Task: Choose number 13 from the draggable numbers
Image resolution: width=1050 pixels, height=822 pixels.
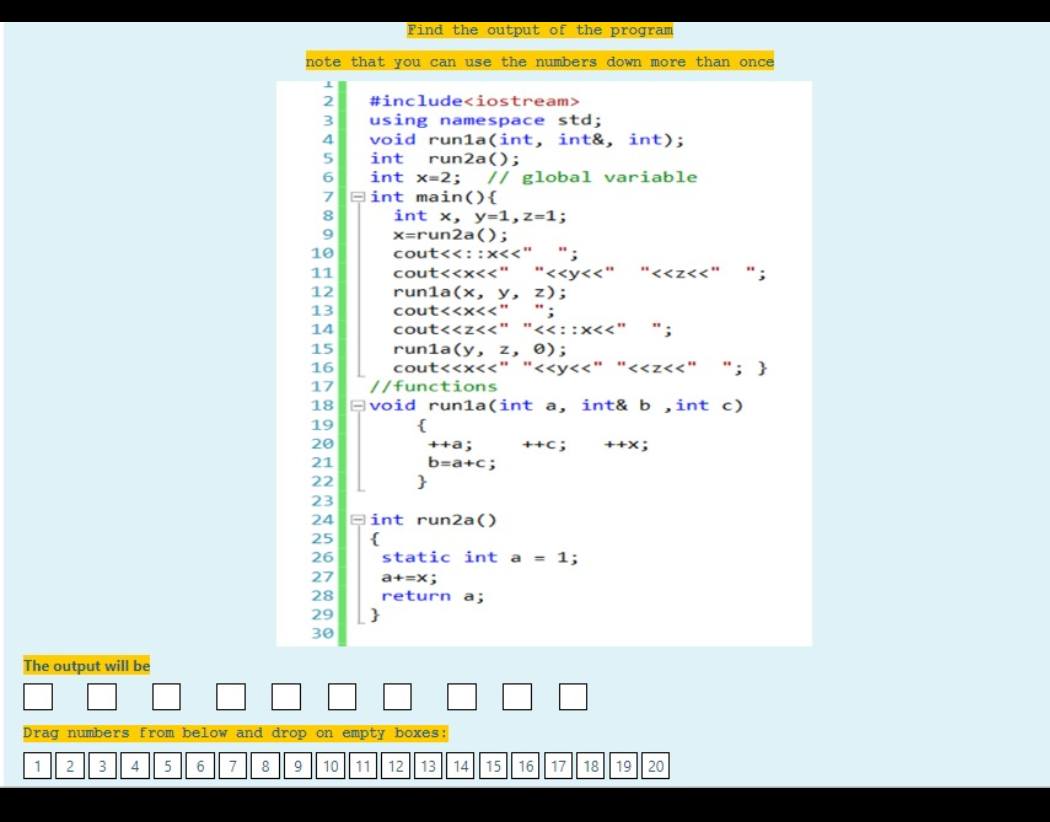Action: pos(427,766)
